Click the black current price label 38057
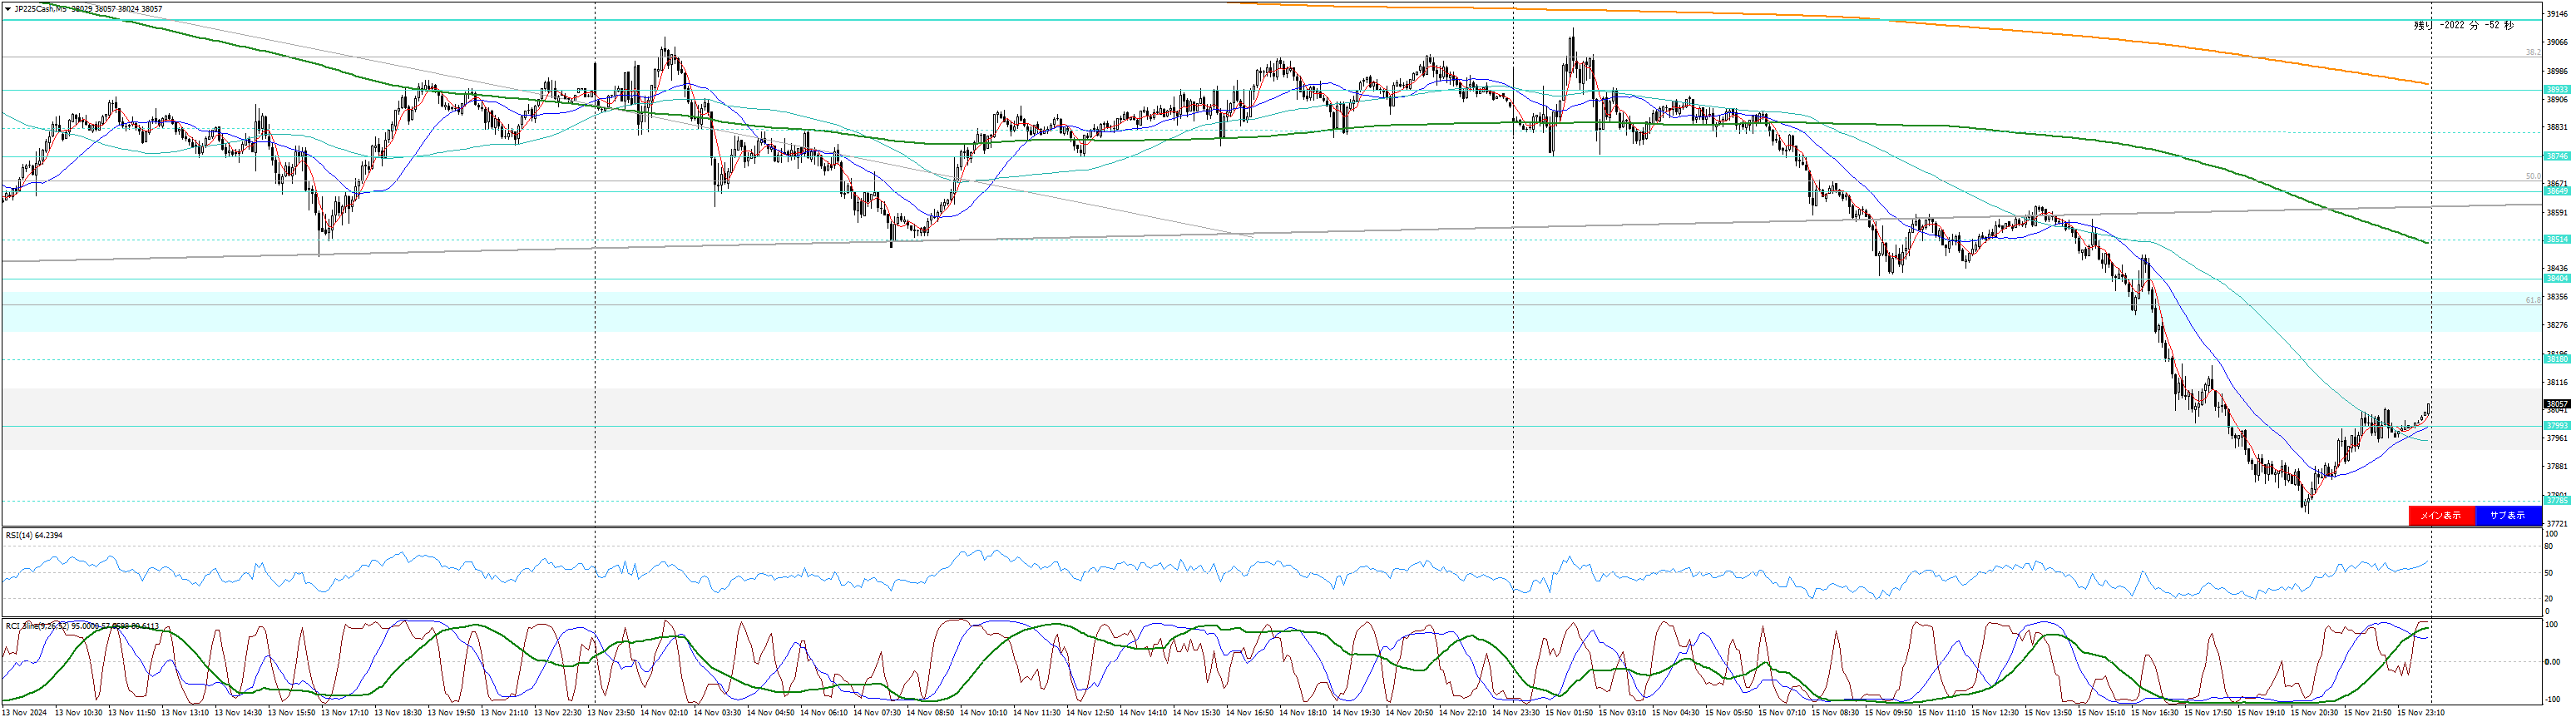 (2557, 404)
